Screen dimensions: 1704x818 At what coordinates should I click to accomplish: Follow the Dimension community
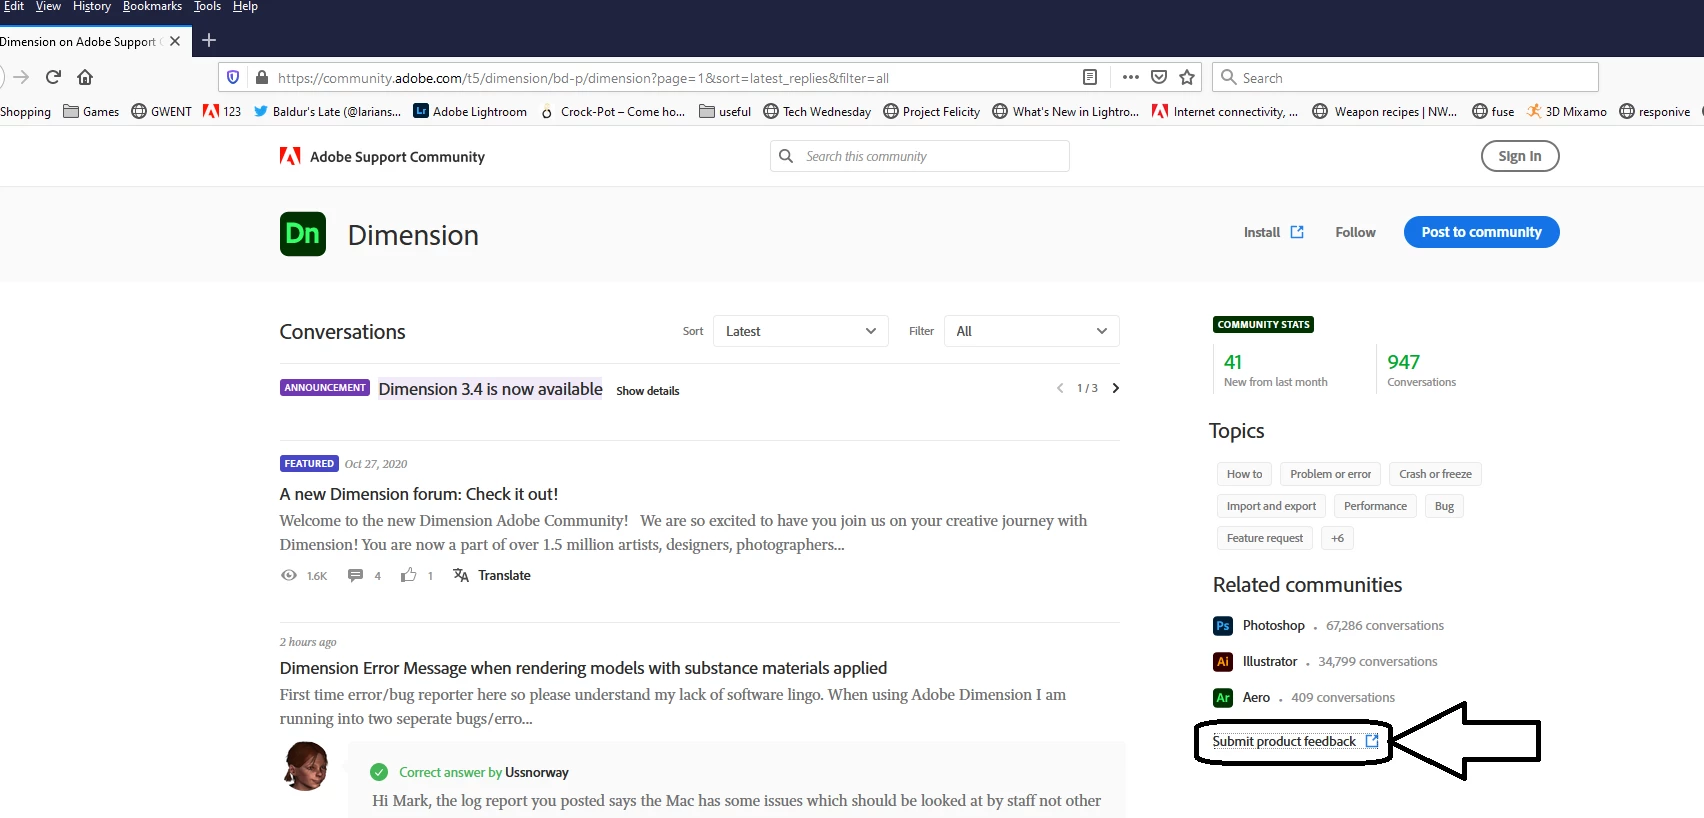tap(1355, 232)
